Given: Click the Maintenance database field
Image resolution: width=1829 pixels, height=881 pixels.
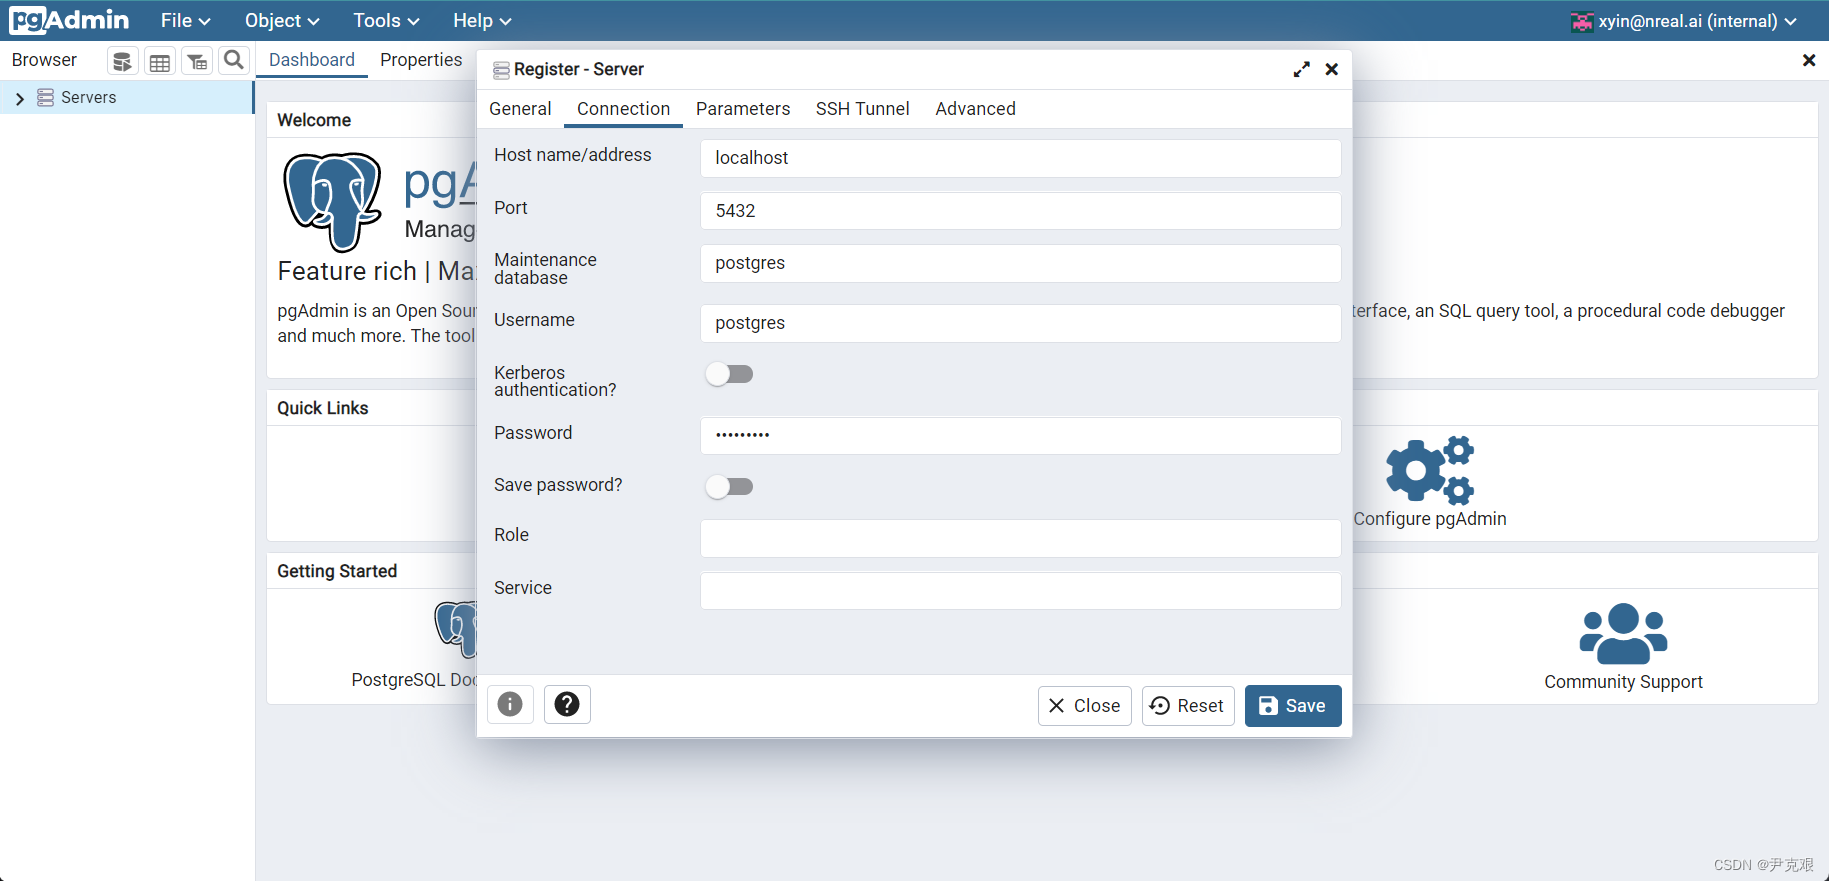Looking at the screenshot, I should [1020, 263].
